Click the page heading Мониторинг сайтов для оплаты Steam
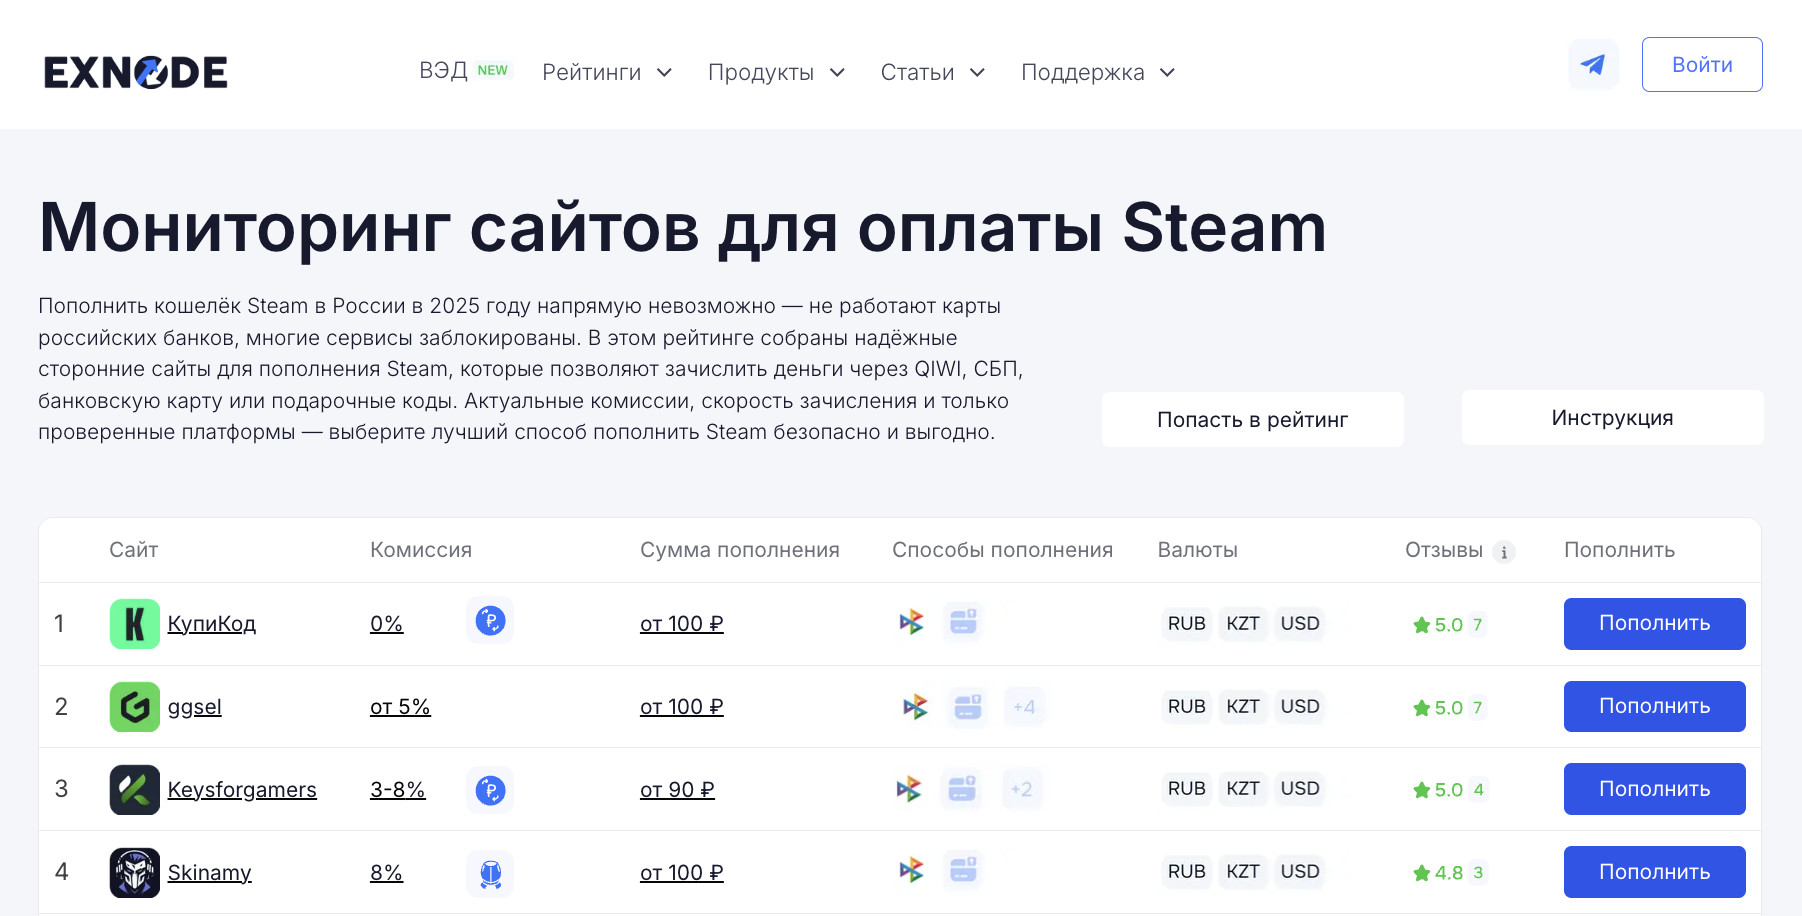The height and width of the screenshot is (916, 1802). (x=683, y=228)
